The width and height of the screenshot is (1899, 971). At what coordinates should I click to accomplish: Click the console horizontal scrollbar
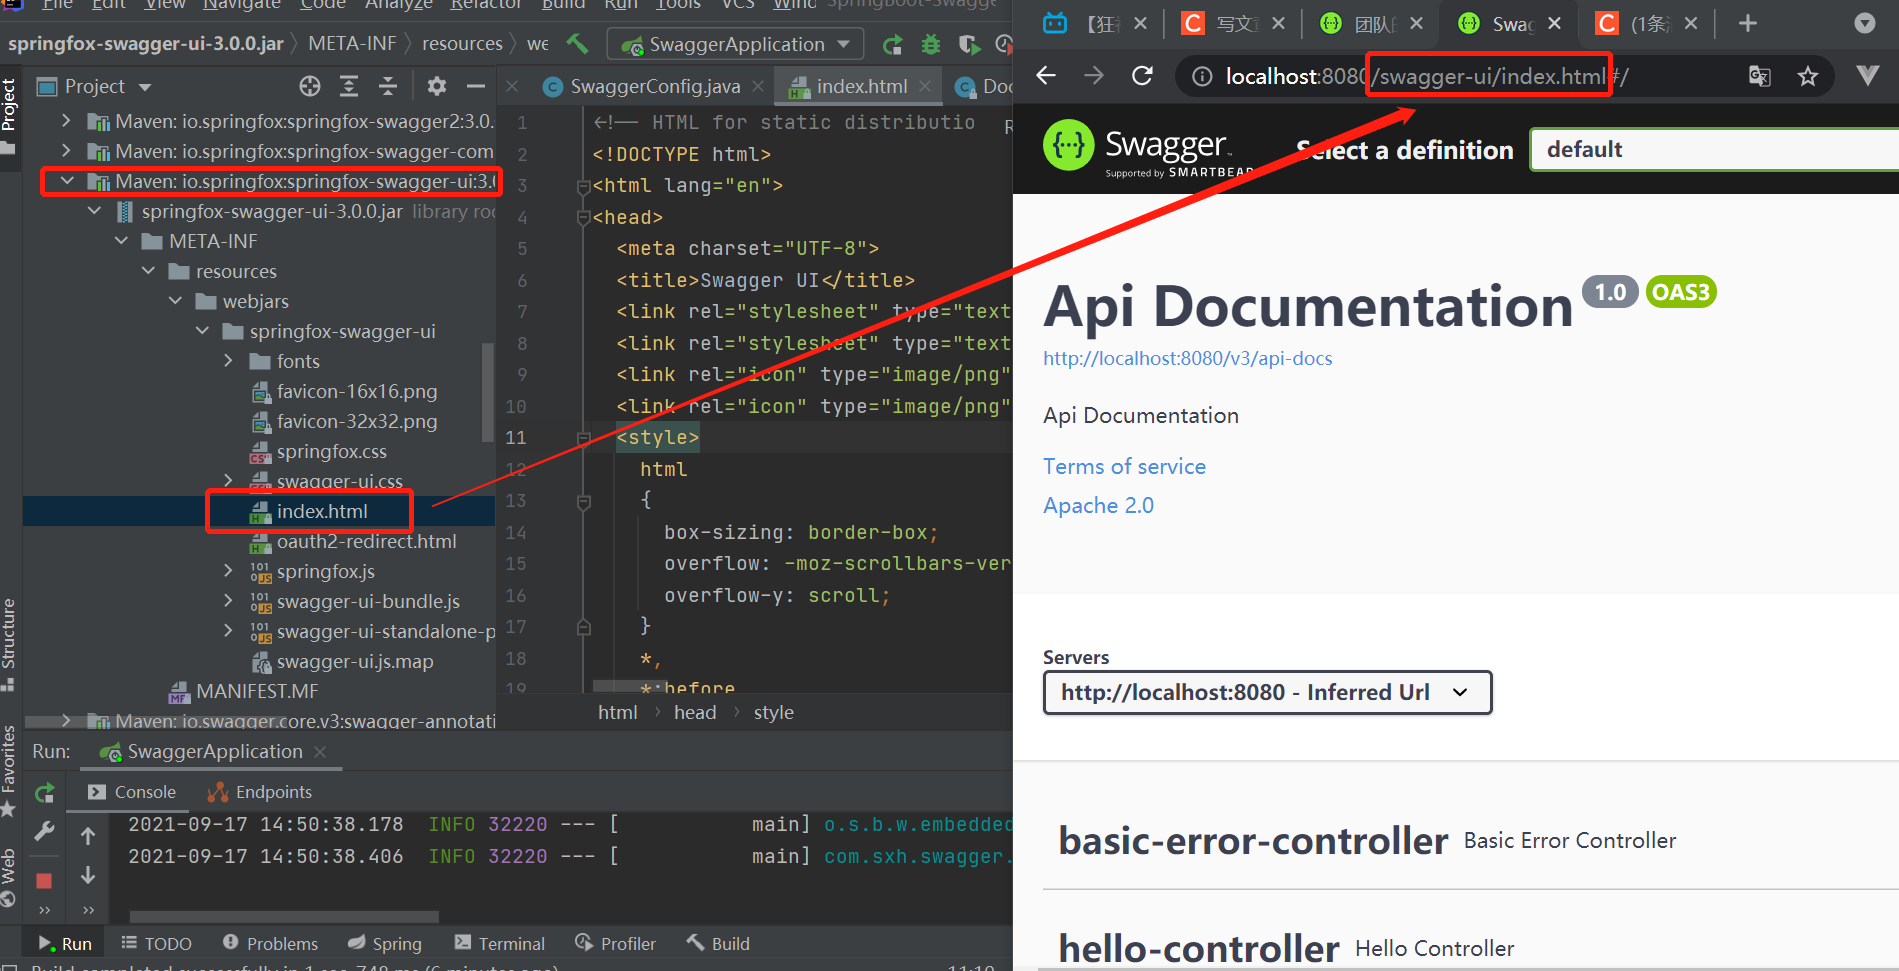pos(284,916)
